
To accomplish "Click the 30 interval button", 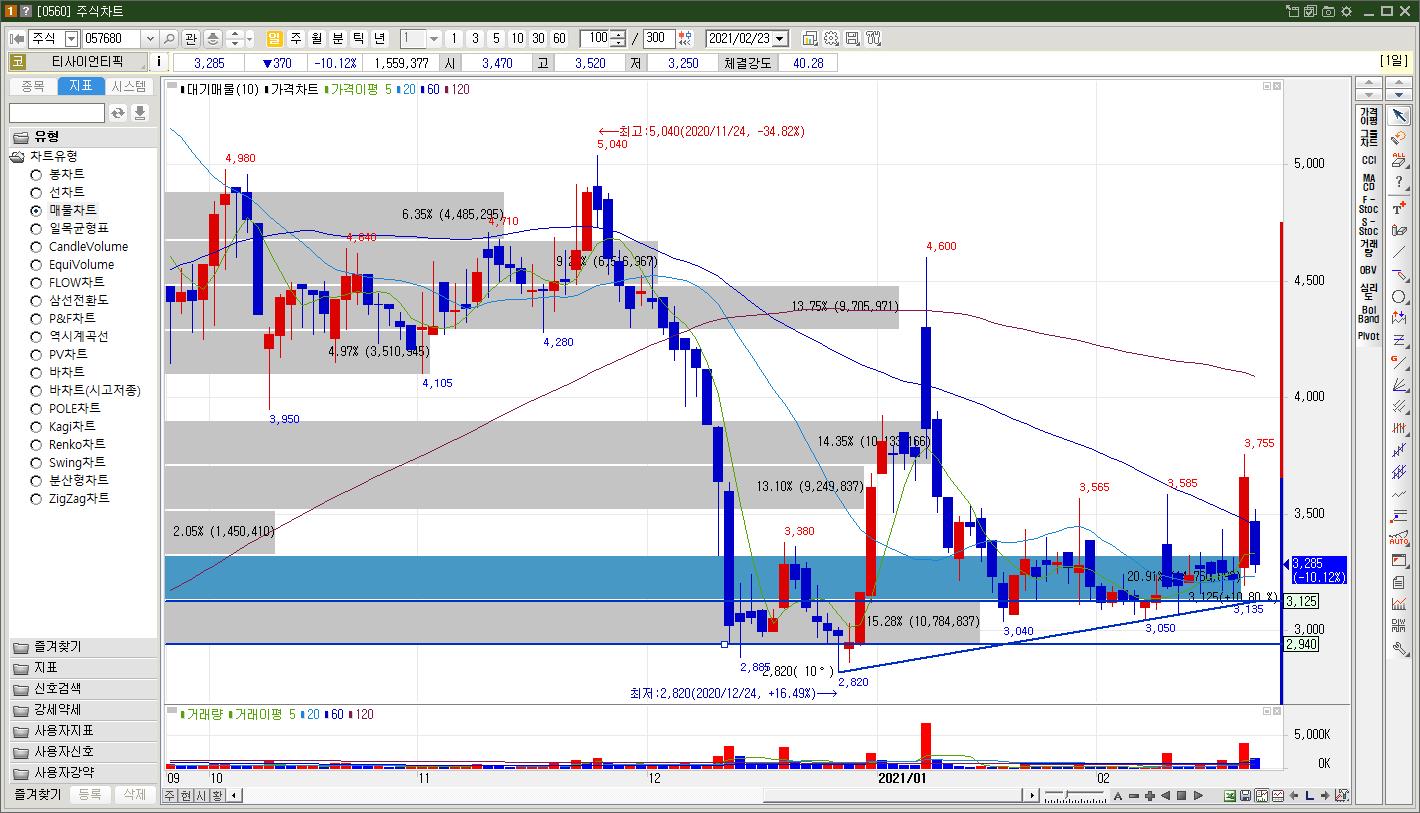I will (538, 38).
